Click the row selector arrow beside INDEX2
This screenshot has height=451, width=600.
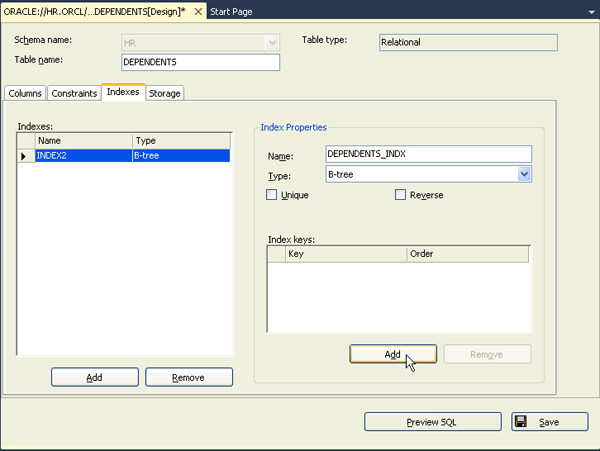pos(25,156)
